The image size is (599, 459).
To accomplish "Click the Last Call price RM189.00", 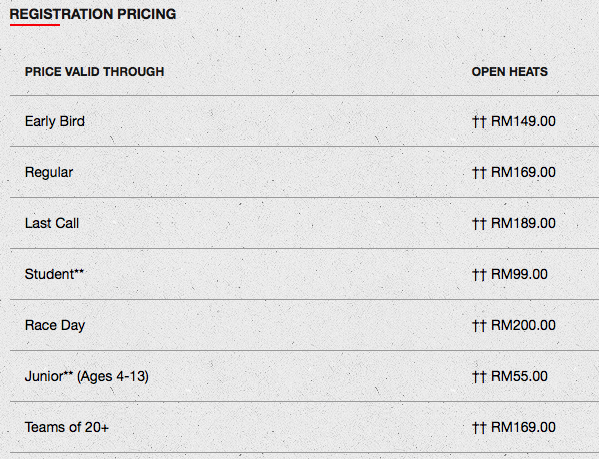I will click(523, 223).
